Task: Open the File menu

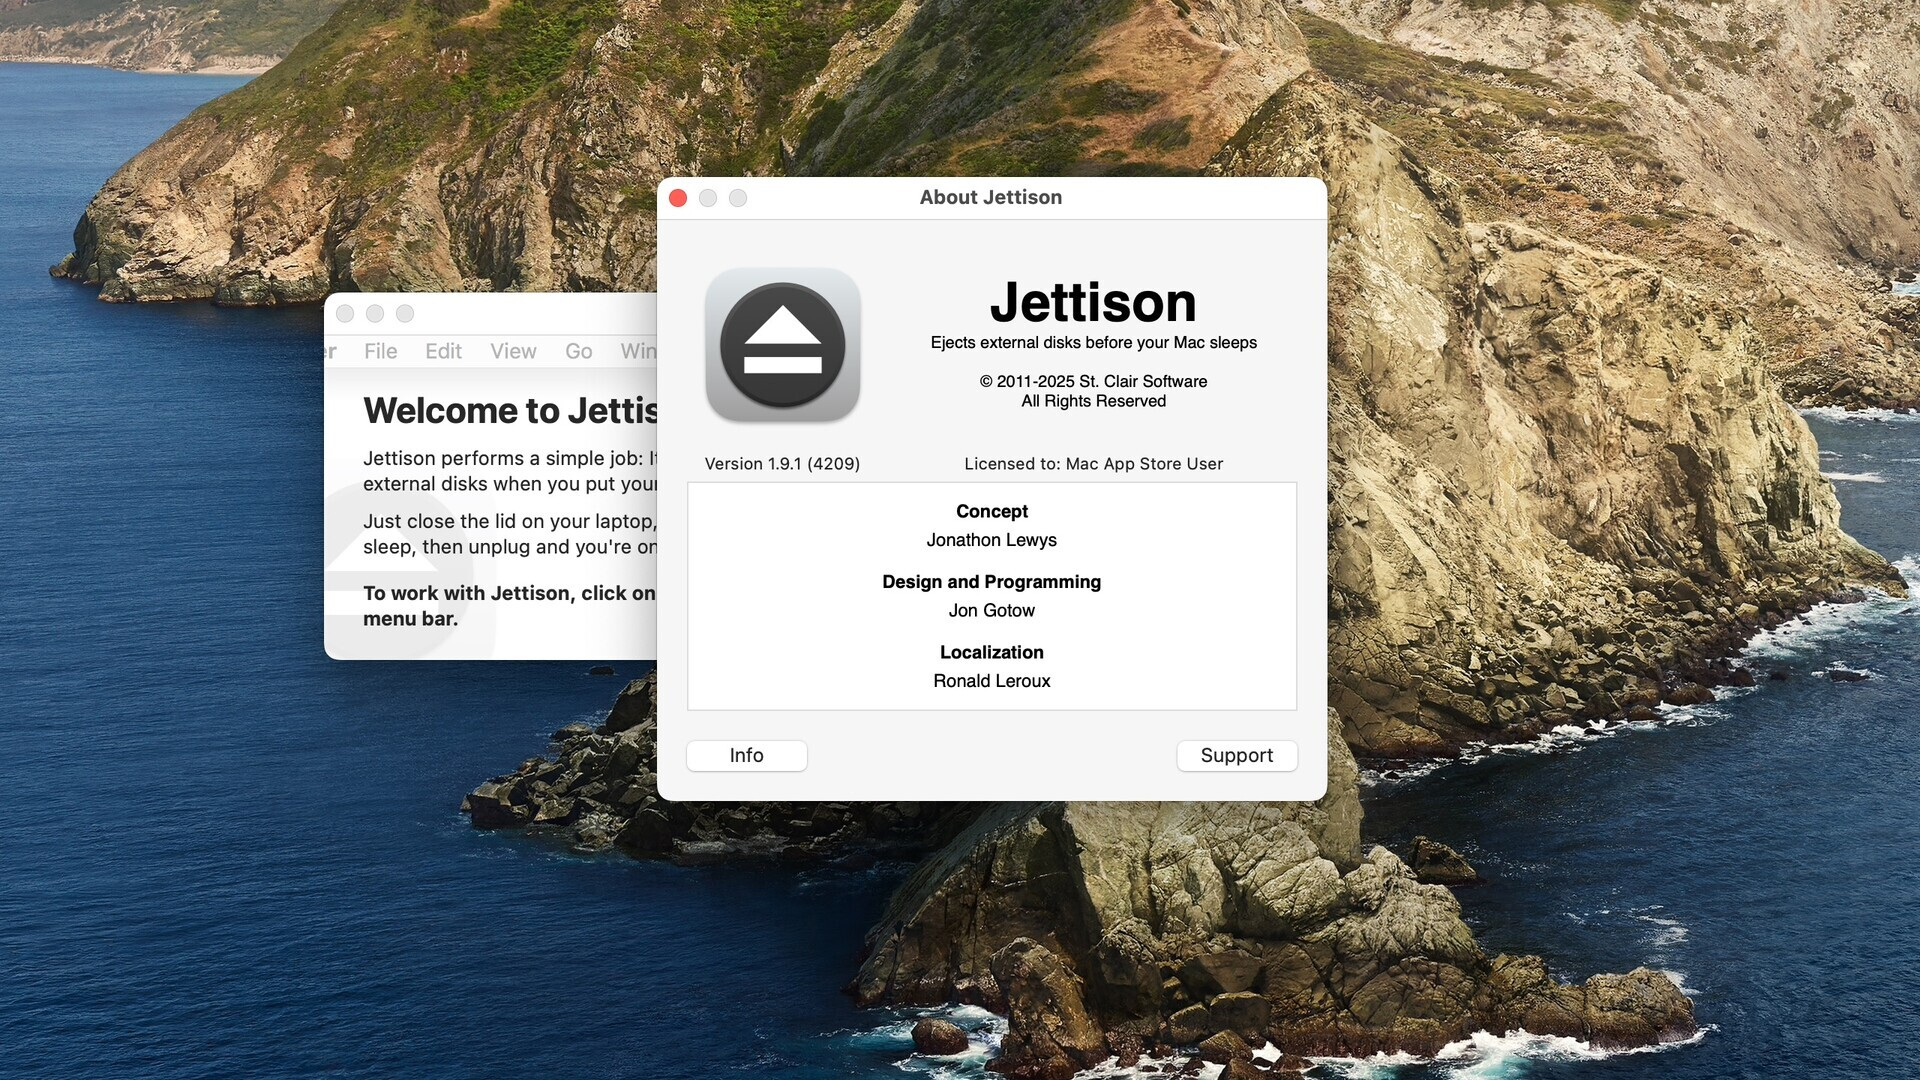Action: 381,351
